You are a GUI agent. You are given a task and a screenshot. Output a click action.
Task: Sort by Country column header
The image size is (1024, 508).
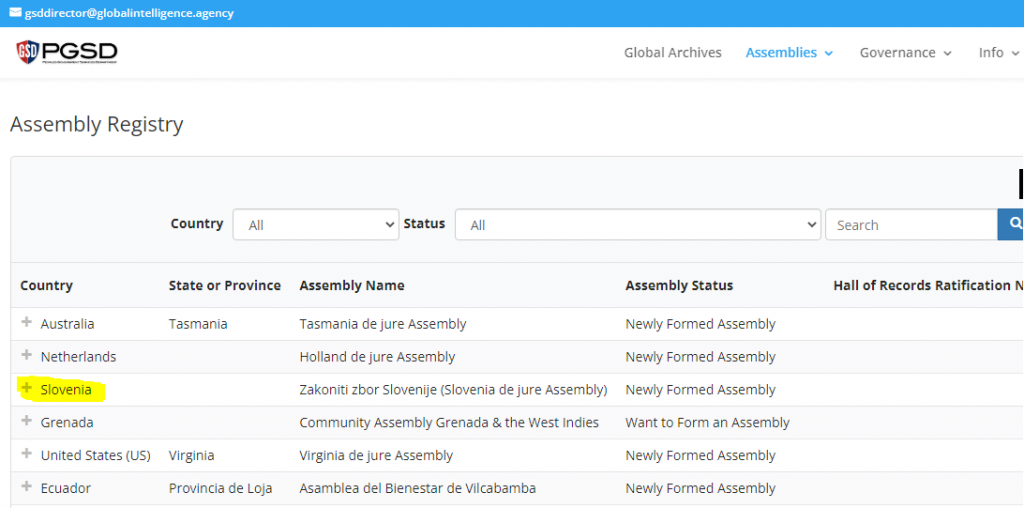pyautogui.click(x=46, y=285)
